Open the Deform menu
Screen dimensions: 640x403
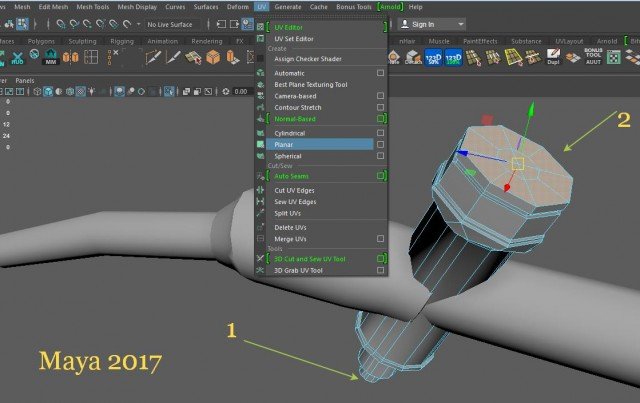[x=238, y=7]
